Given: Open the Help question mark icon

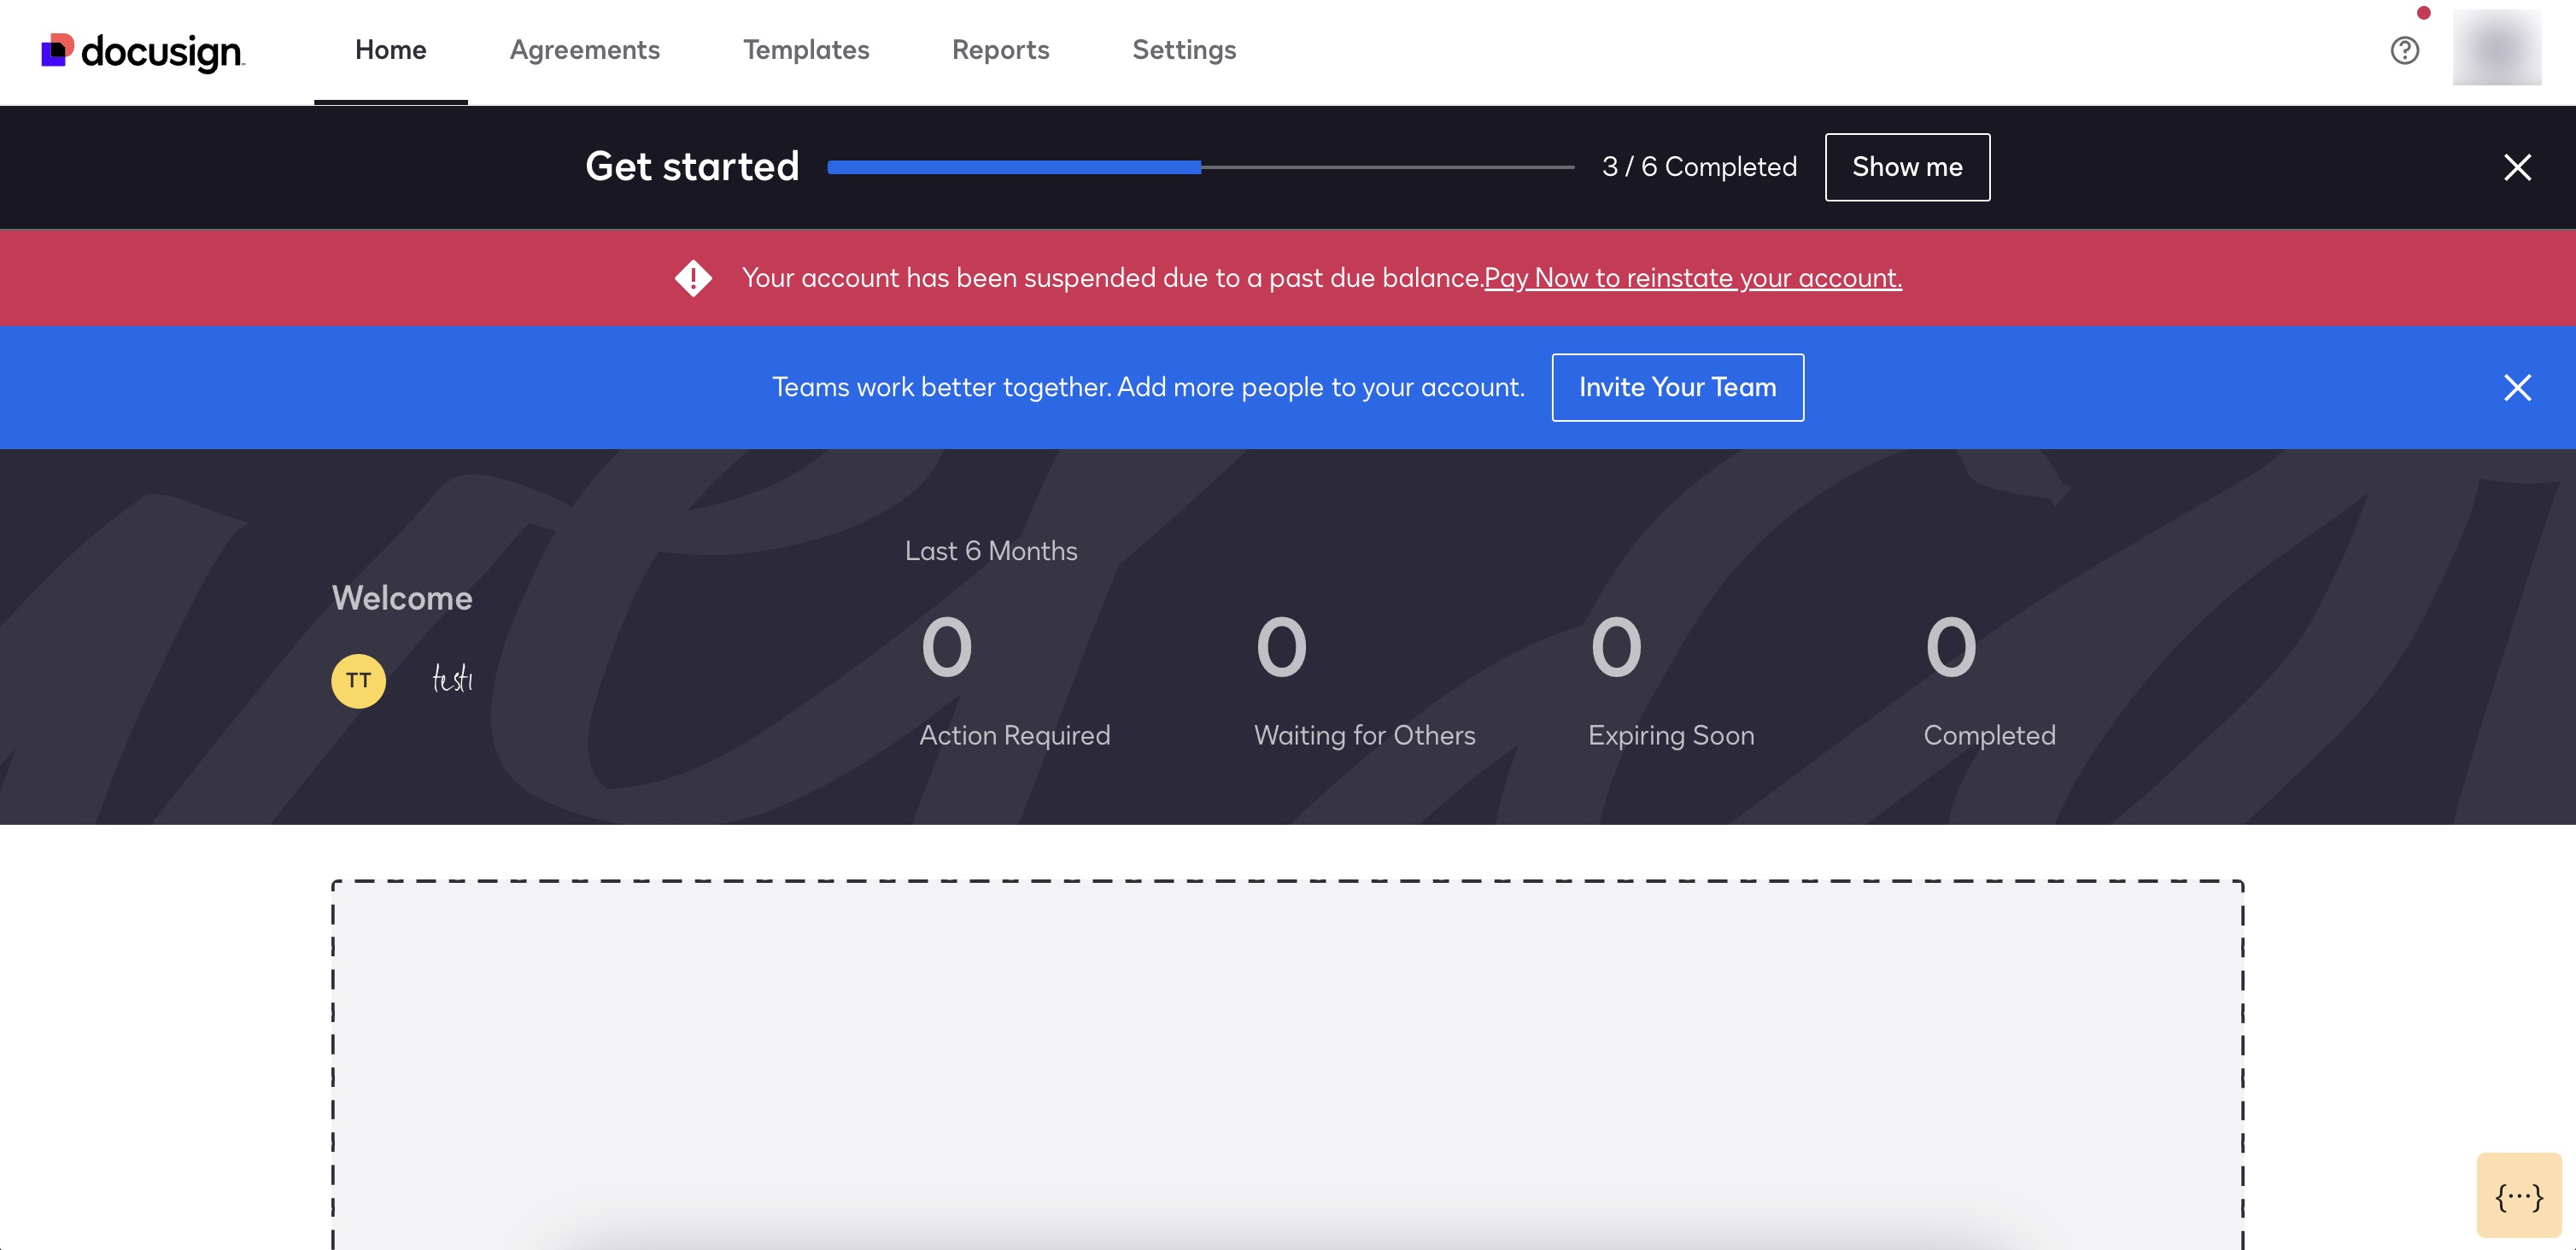Looking at the screenshot, I should tap(2405, 50).
